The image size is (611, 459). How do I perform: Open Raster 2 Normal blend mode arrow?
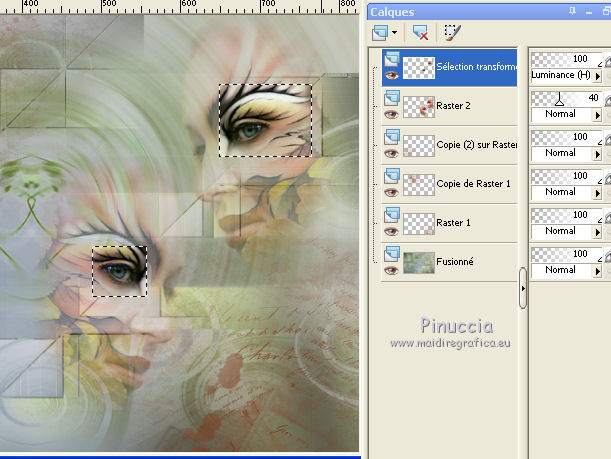[x=597, y=115]
